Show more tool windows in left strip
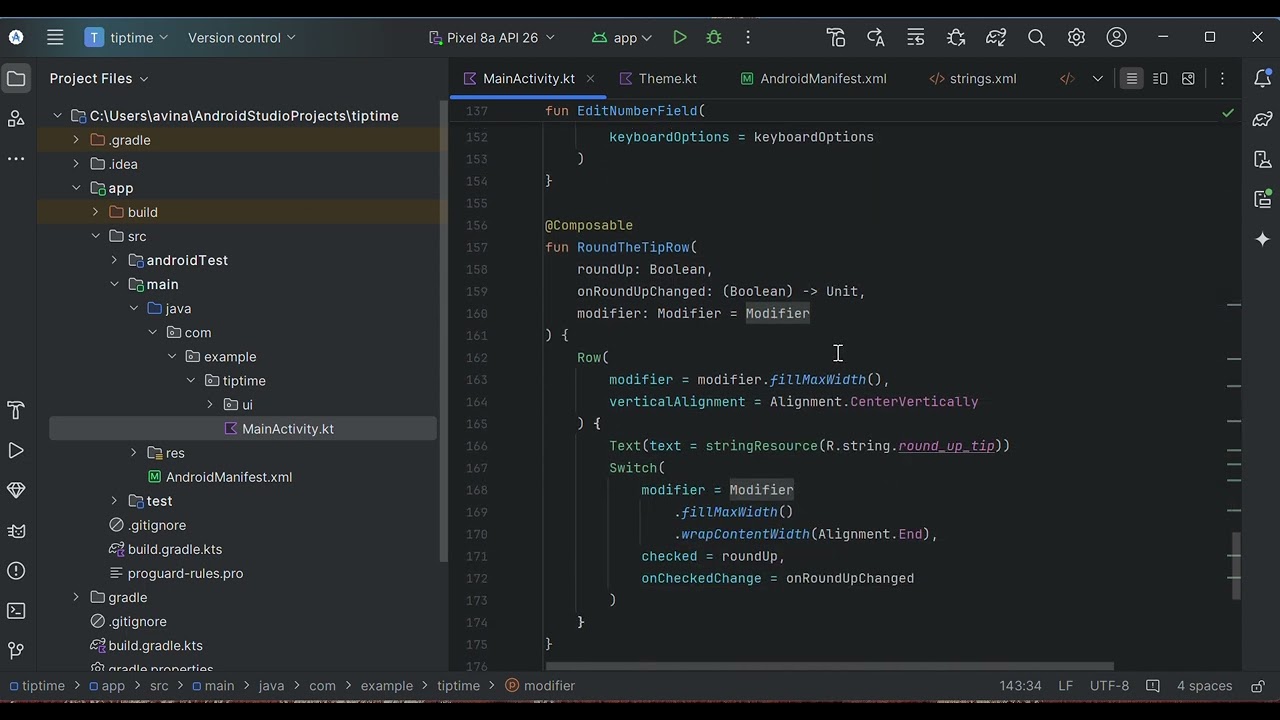1280x720 pixels. pyautogui.click(x=16, y=159)
